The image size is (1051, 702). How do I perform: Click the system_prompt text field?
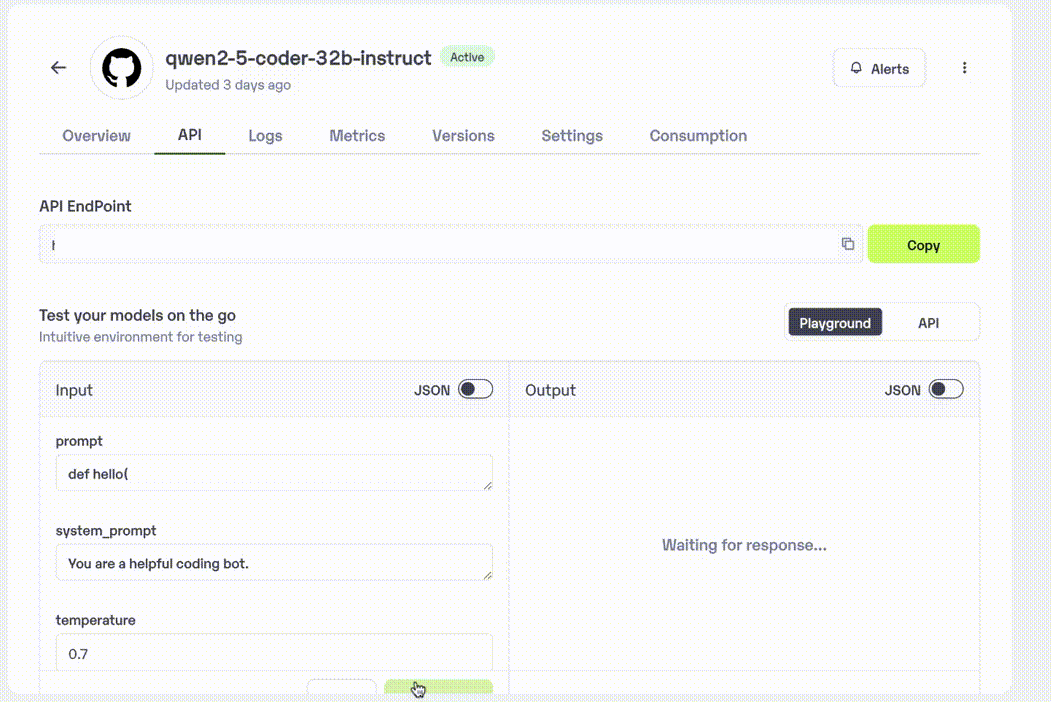pyautogui.click(x=274, y=563)
